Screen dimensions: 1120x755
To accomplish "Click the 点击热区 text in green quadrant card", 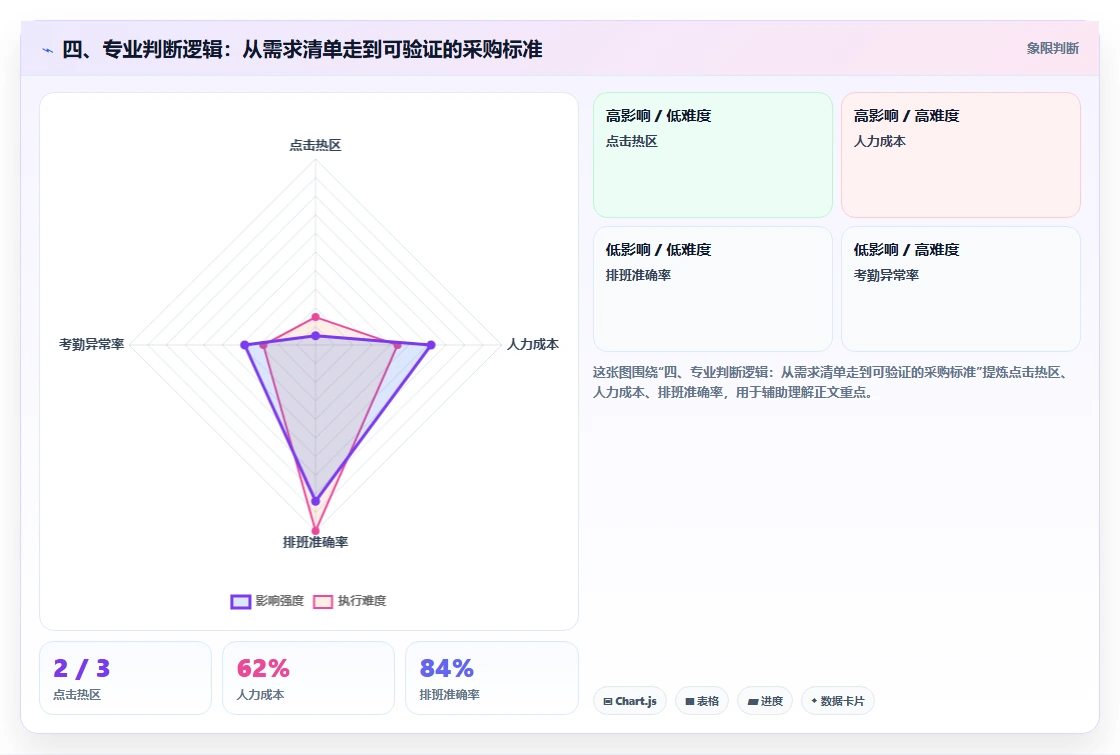I will point(631,141).
